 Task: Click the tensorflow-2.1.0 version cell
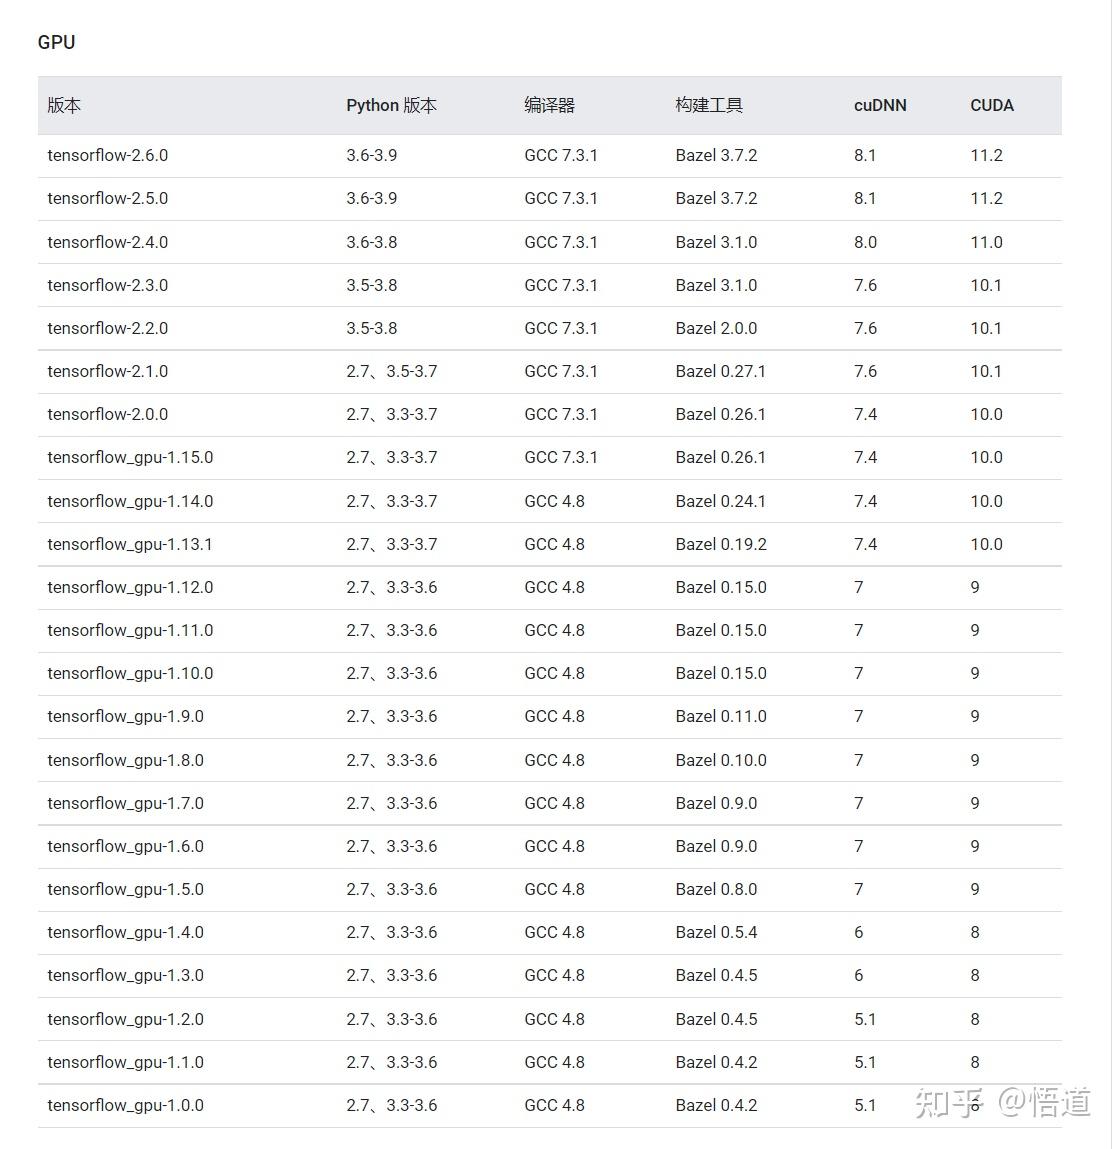click(x=108, y=372)
